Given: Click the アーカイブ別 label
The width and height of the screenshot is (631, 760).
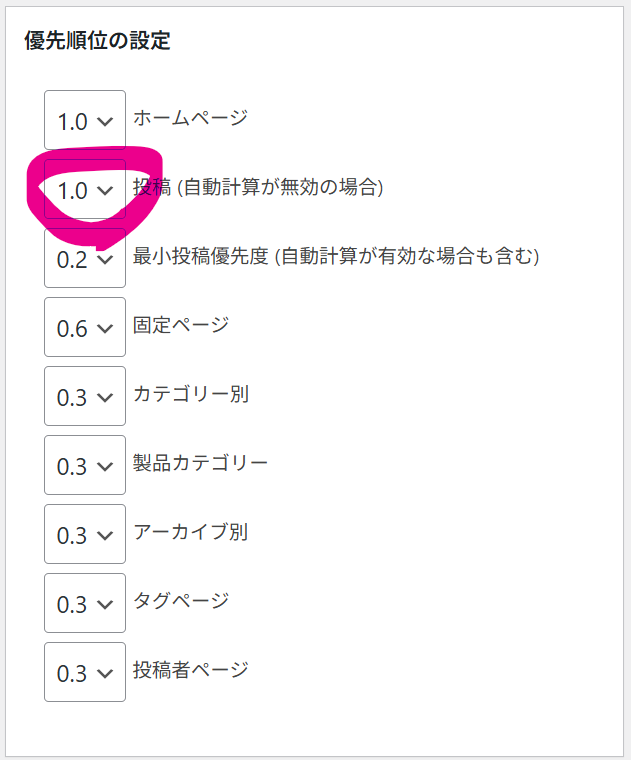Looking at the screenshot, I should (191, 532).
